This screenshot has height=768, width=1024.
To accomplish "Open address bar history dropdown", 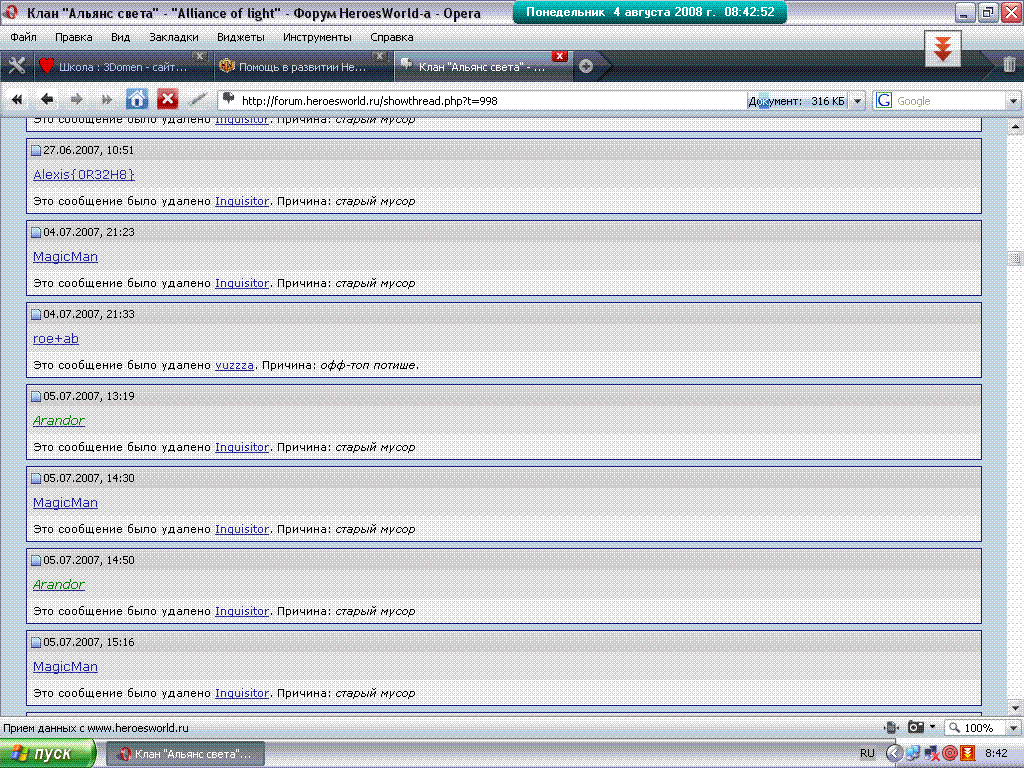I will point(857,101).
